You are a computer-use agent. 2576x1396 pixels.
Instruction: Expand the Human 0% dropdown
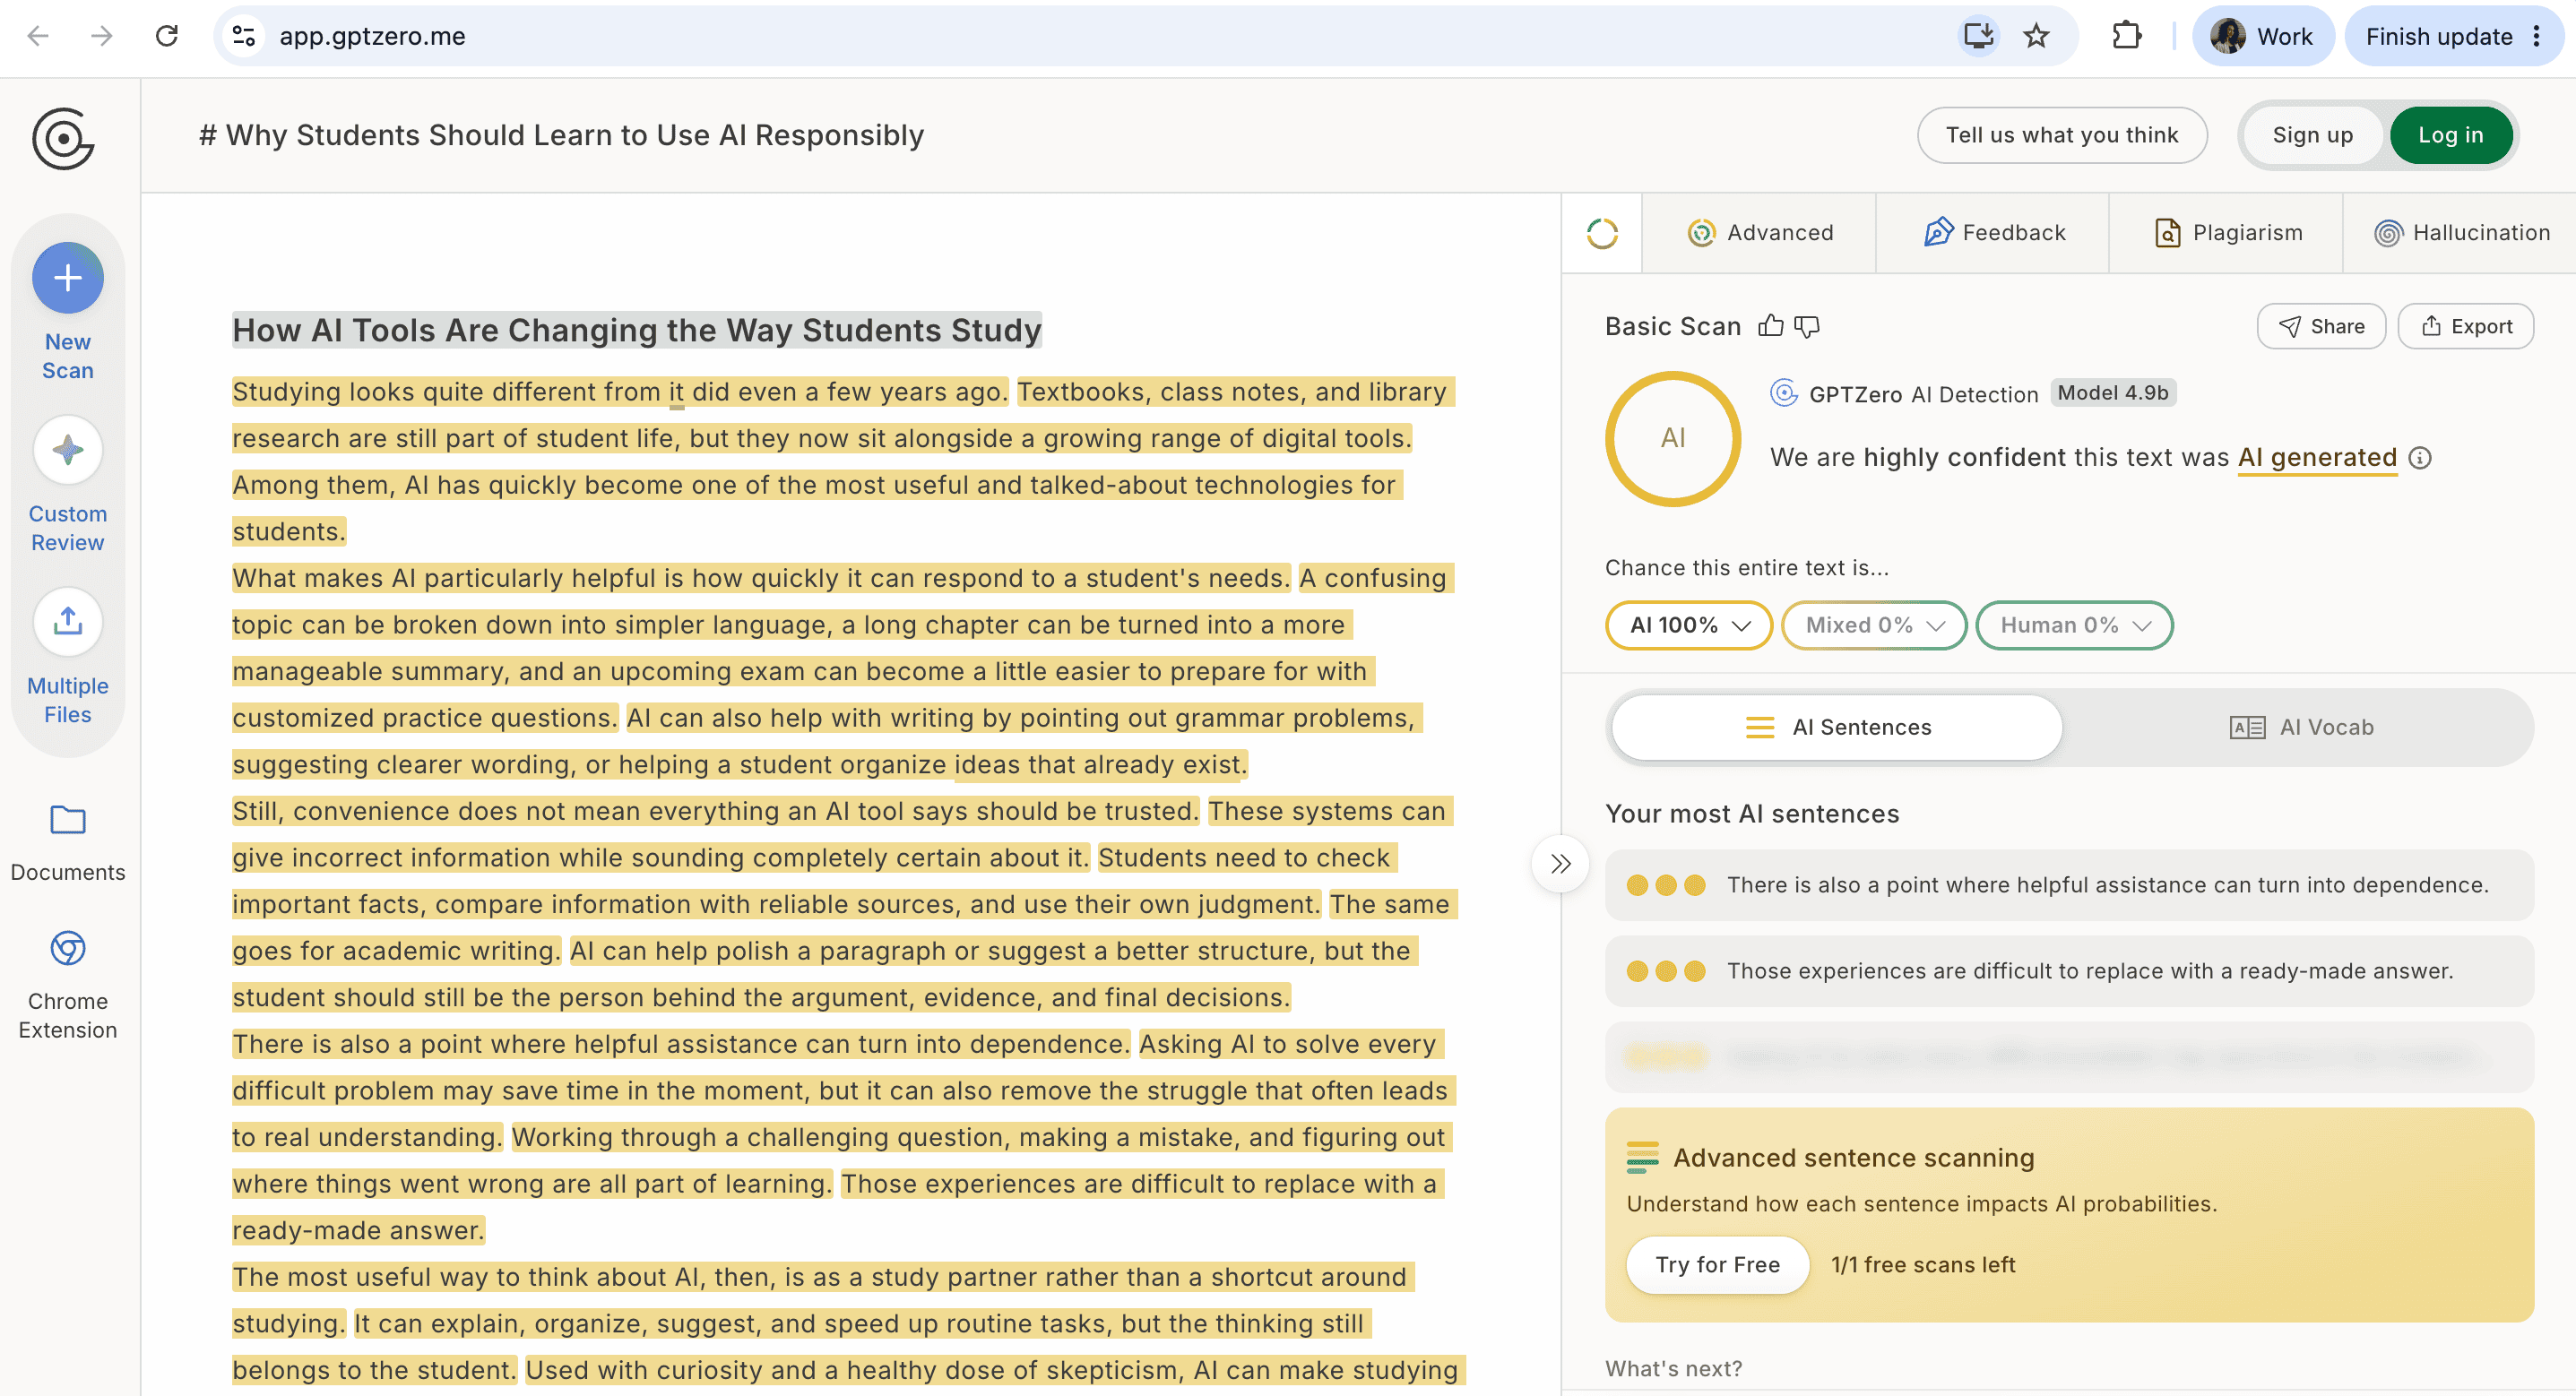coord(2074,625)
